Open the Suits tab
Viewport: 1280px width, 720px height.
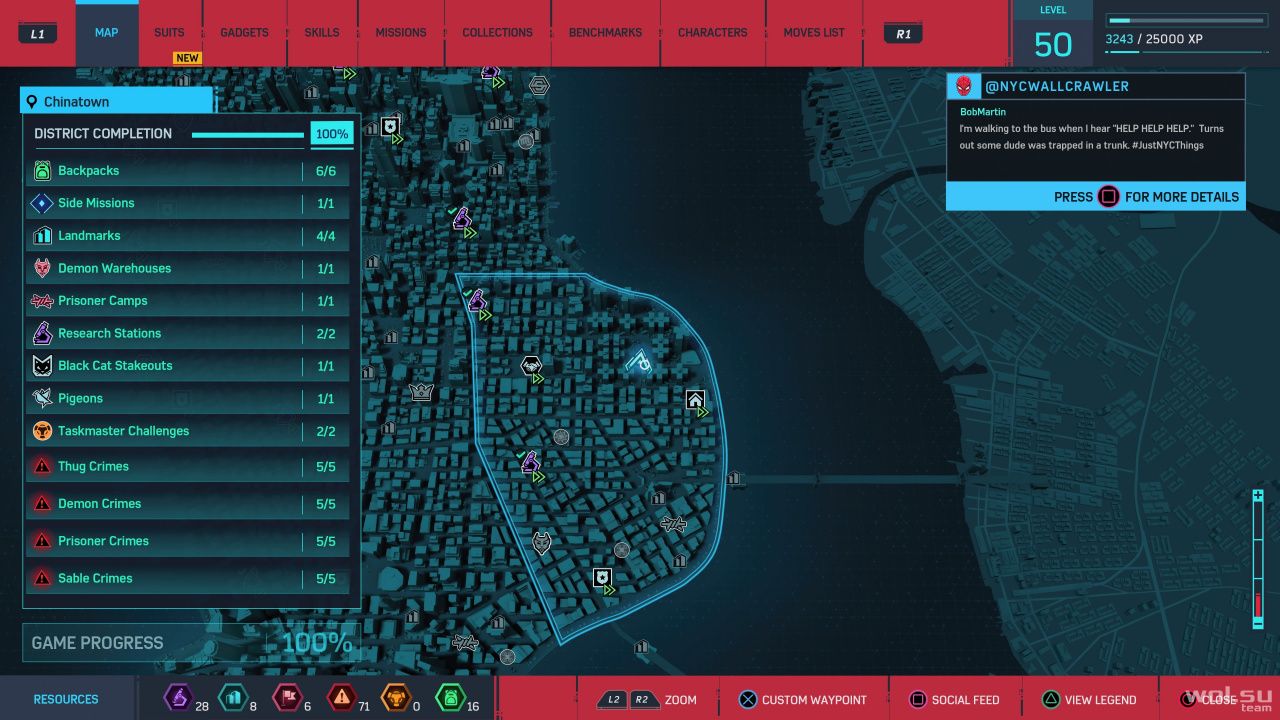coord(169,33)
